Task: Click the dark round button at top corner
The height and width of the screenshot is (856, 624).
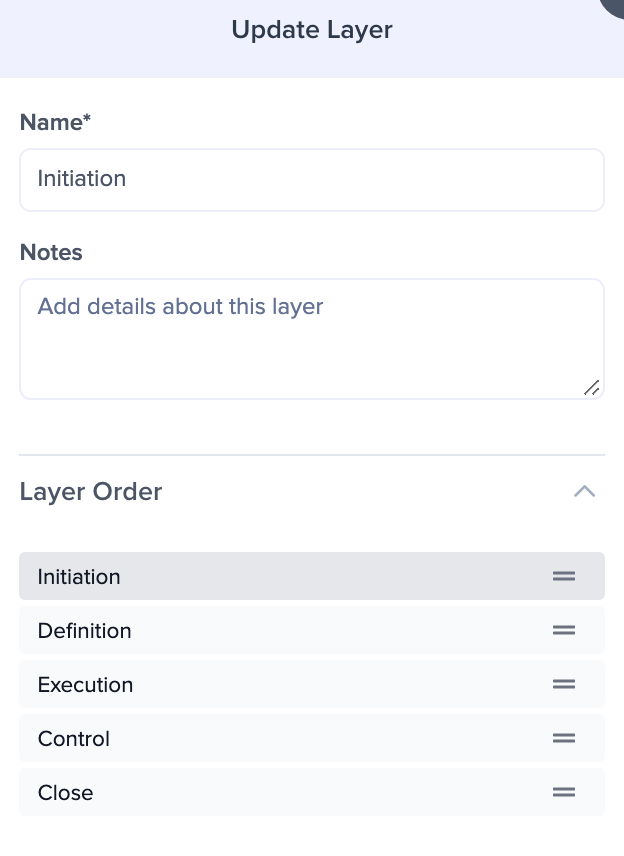Action: pyautogui.click(x=613, y=7)
